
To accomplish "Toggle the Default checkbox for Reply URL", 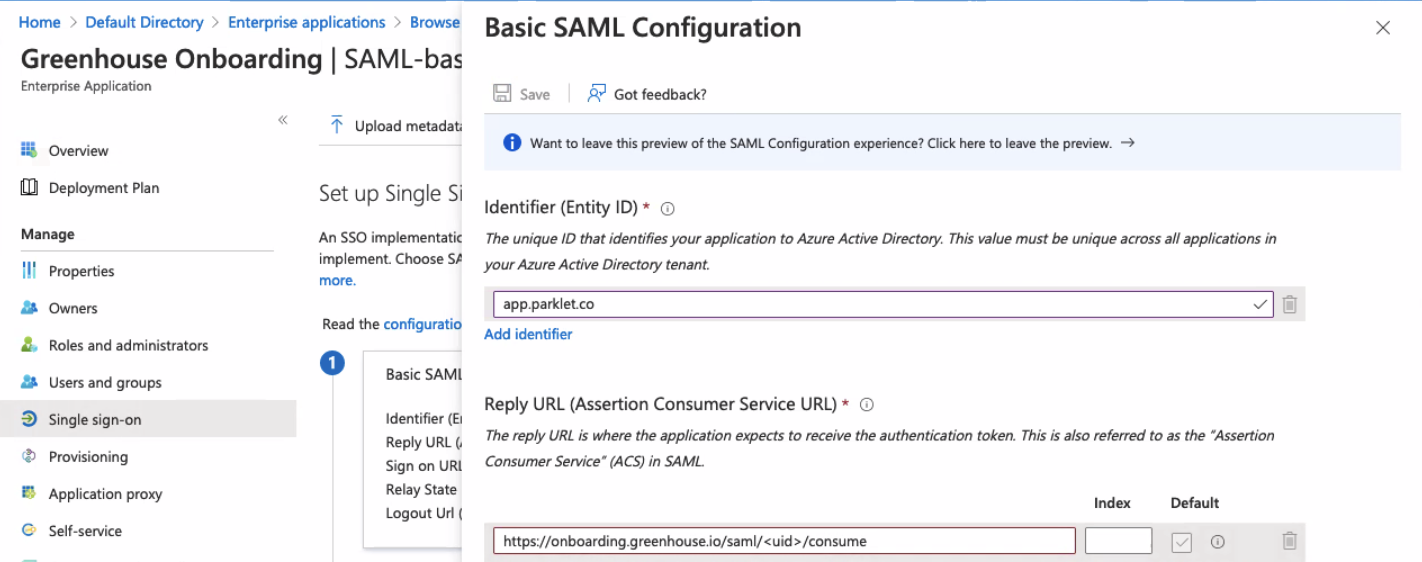I will [x=1182, y=542].
